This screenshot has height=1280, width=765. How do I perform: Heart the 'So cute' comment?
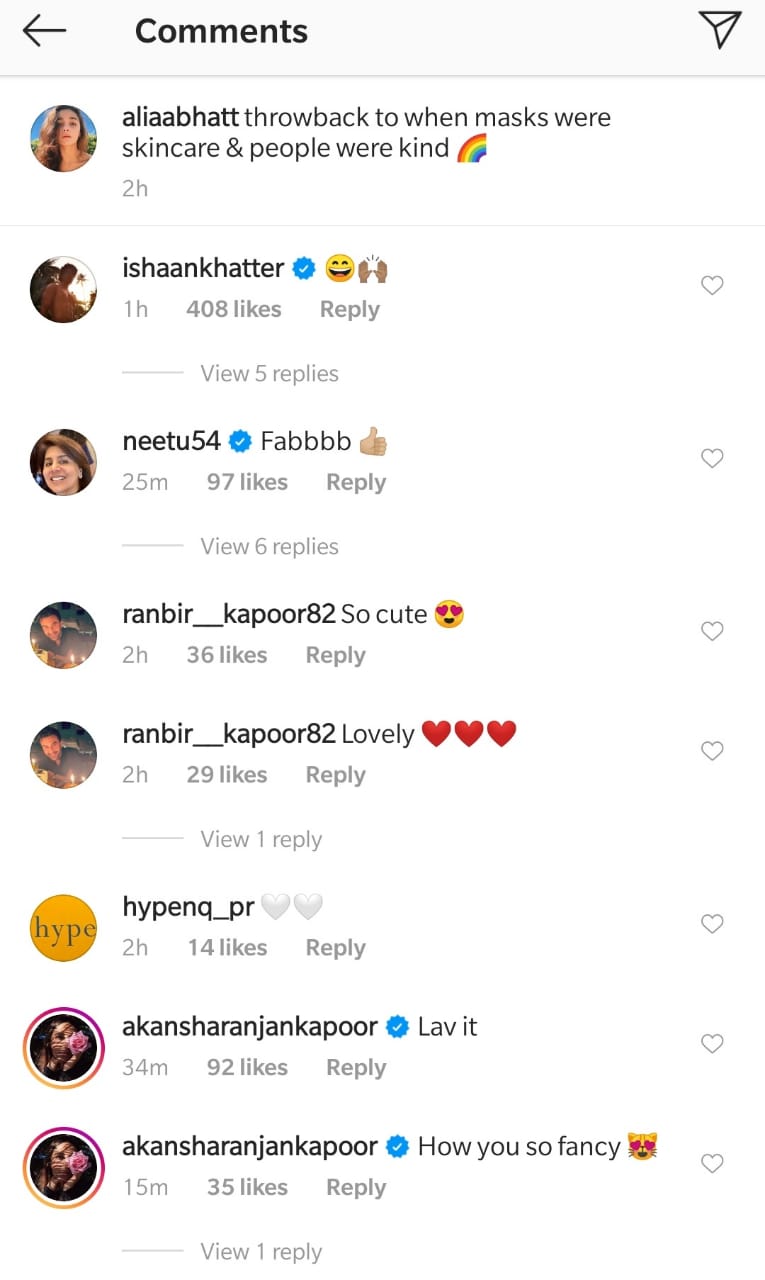[711, 632]
